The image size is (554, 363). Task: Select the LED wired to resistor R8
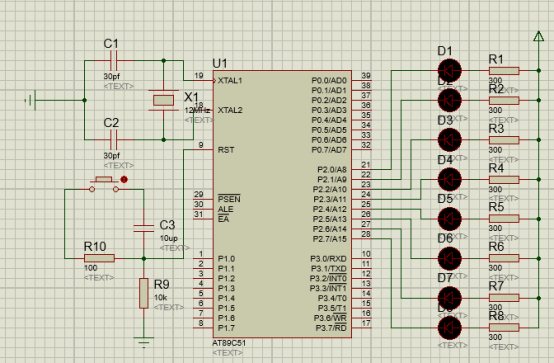(x=449, y=328)
